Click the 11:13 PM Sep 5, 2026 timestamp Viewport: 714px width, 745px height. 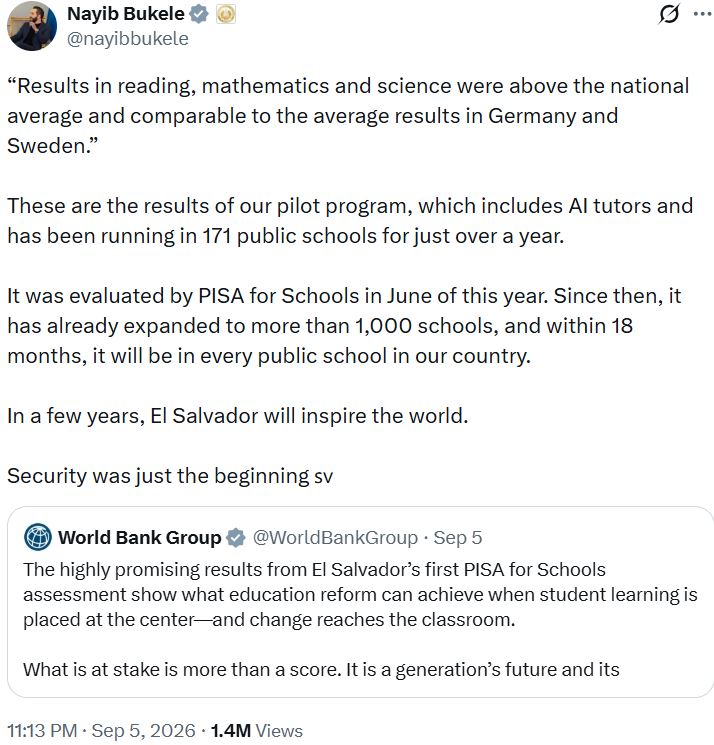(x=101, y=730)
